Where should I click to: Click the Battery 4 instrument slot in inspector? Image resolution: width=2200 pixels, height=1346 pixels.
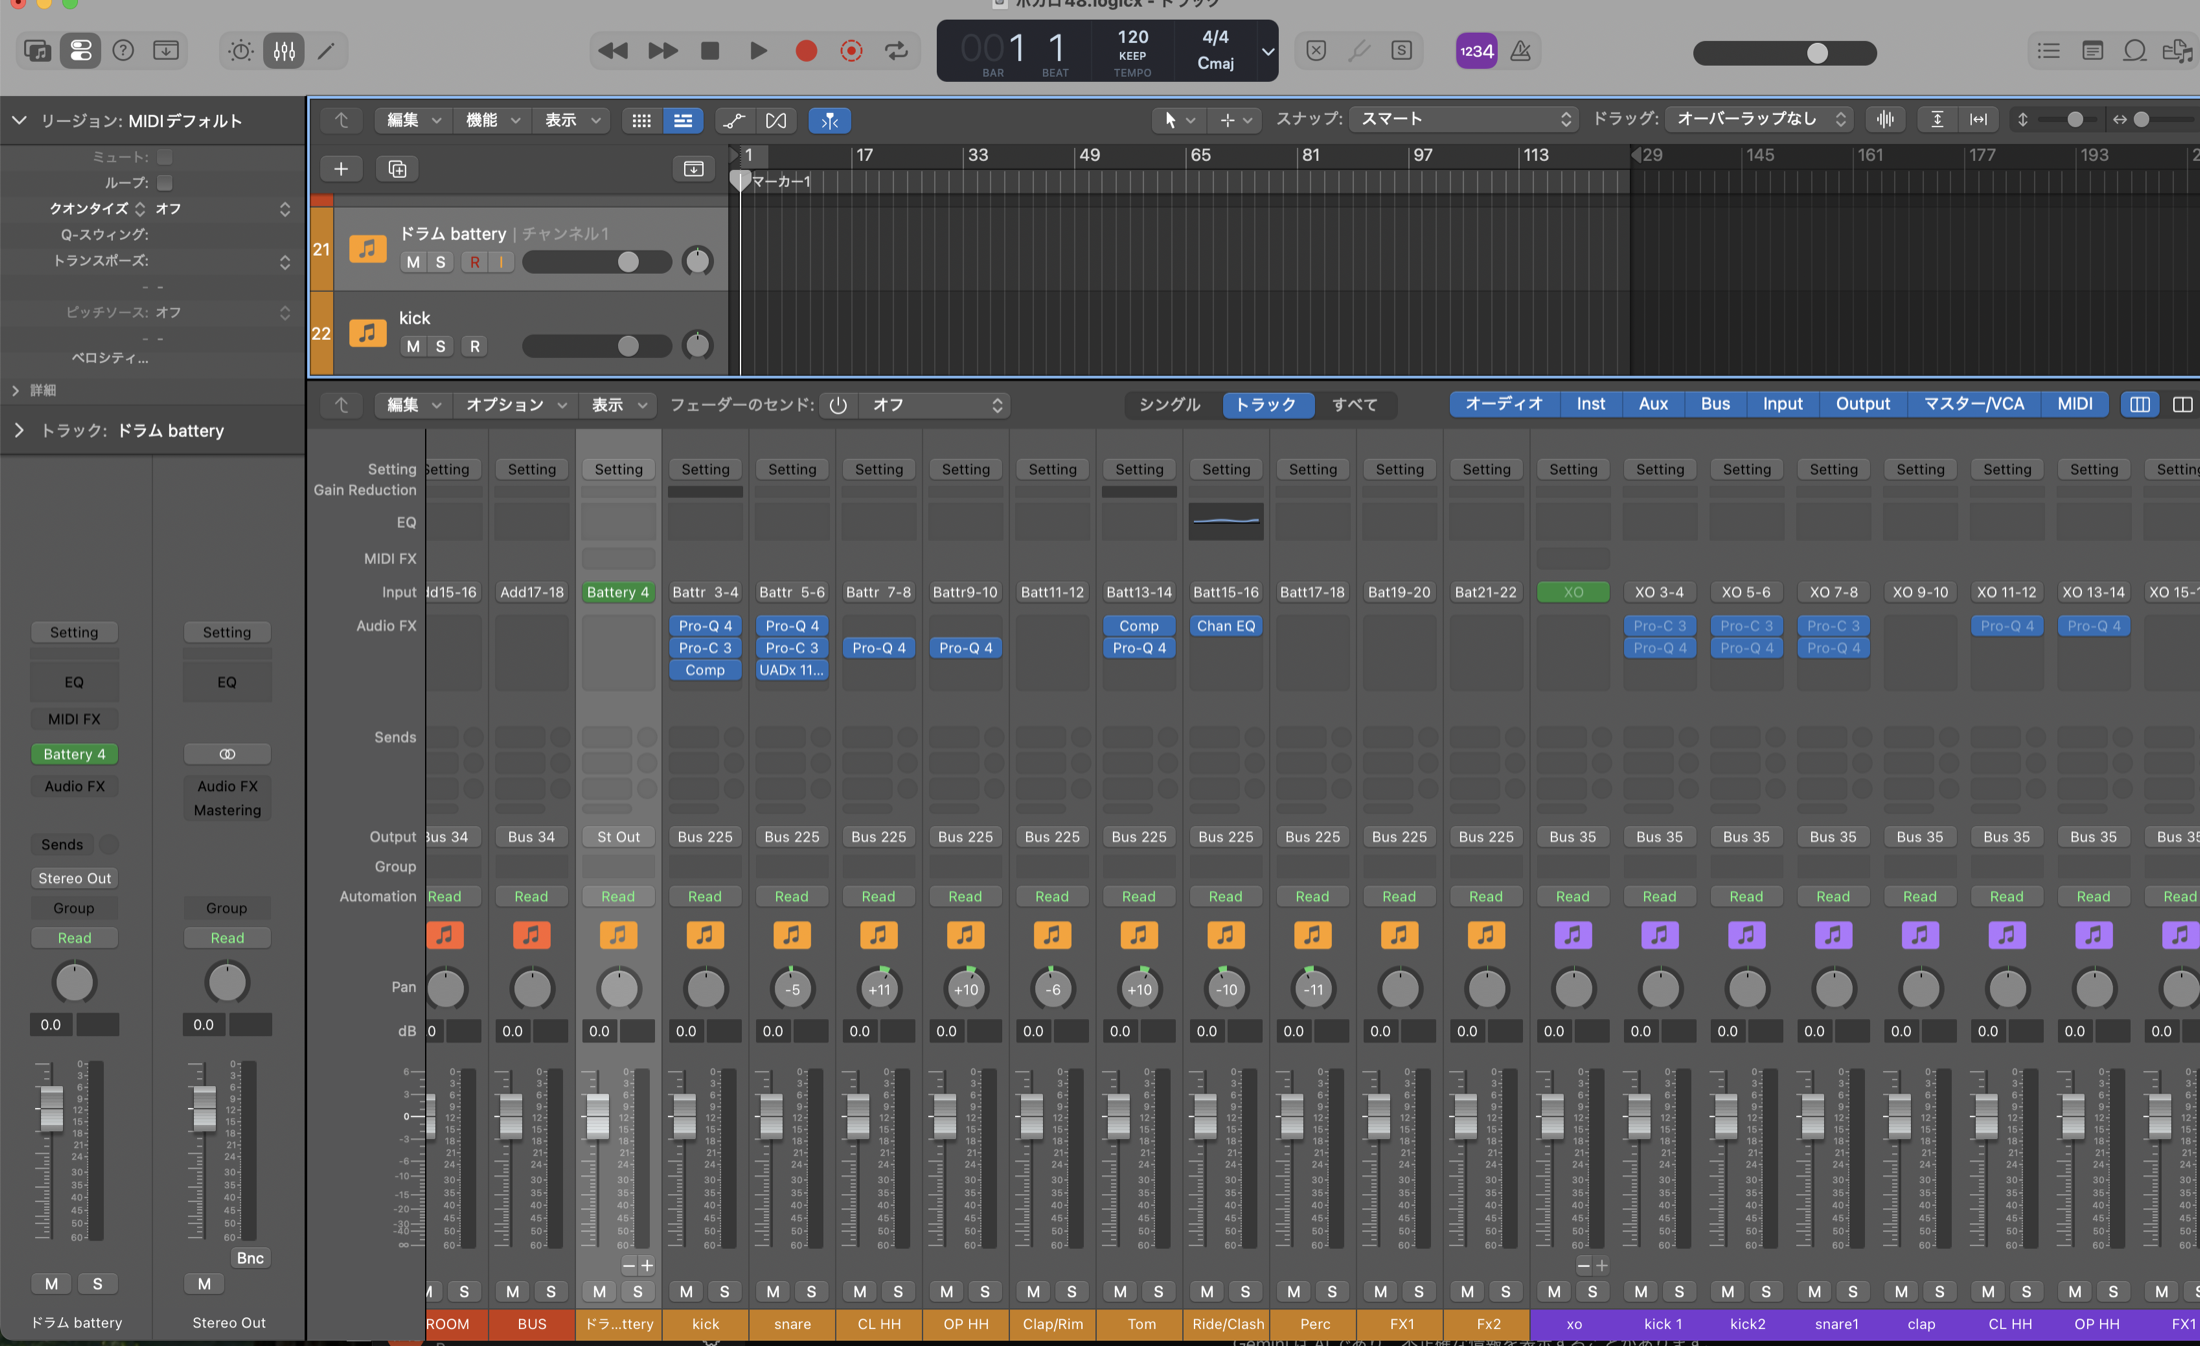tap(74, 754)
